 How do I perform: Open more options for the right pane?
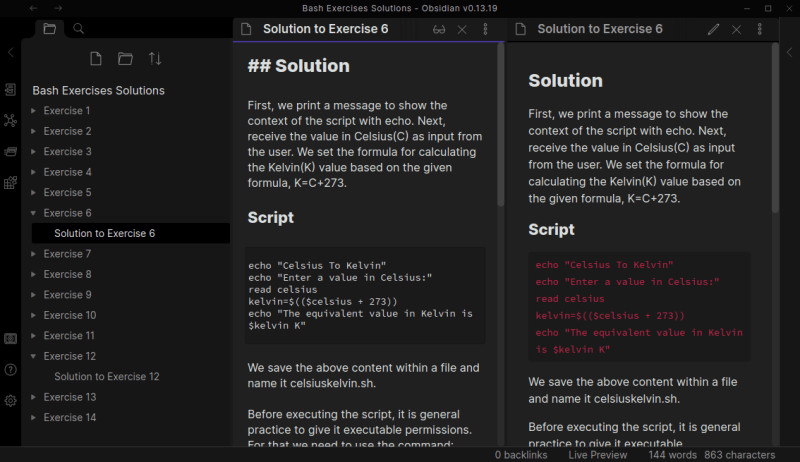tap(761, 29)
